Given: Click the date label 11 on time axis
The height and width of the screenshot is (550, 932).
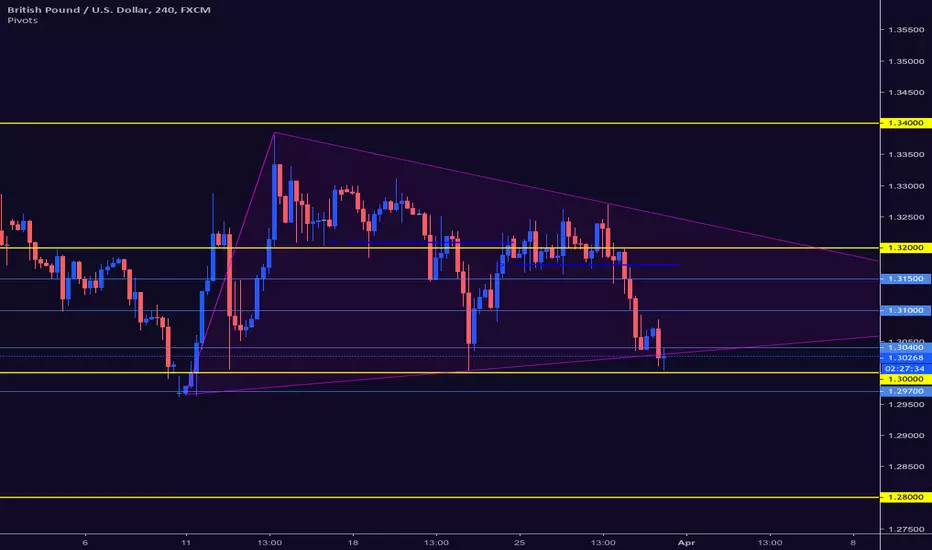Looking at the screenshot, I should [186, 542].
